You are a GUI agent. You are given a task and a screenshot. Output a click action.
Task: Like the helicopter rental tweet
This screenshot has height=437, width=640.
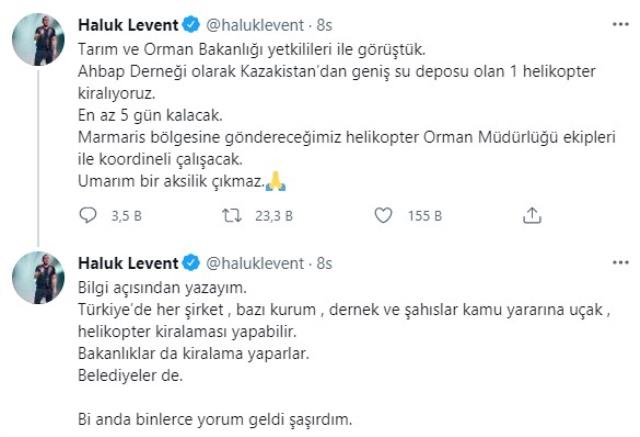pyautogui.click(x=381, y=214)
